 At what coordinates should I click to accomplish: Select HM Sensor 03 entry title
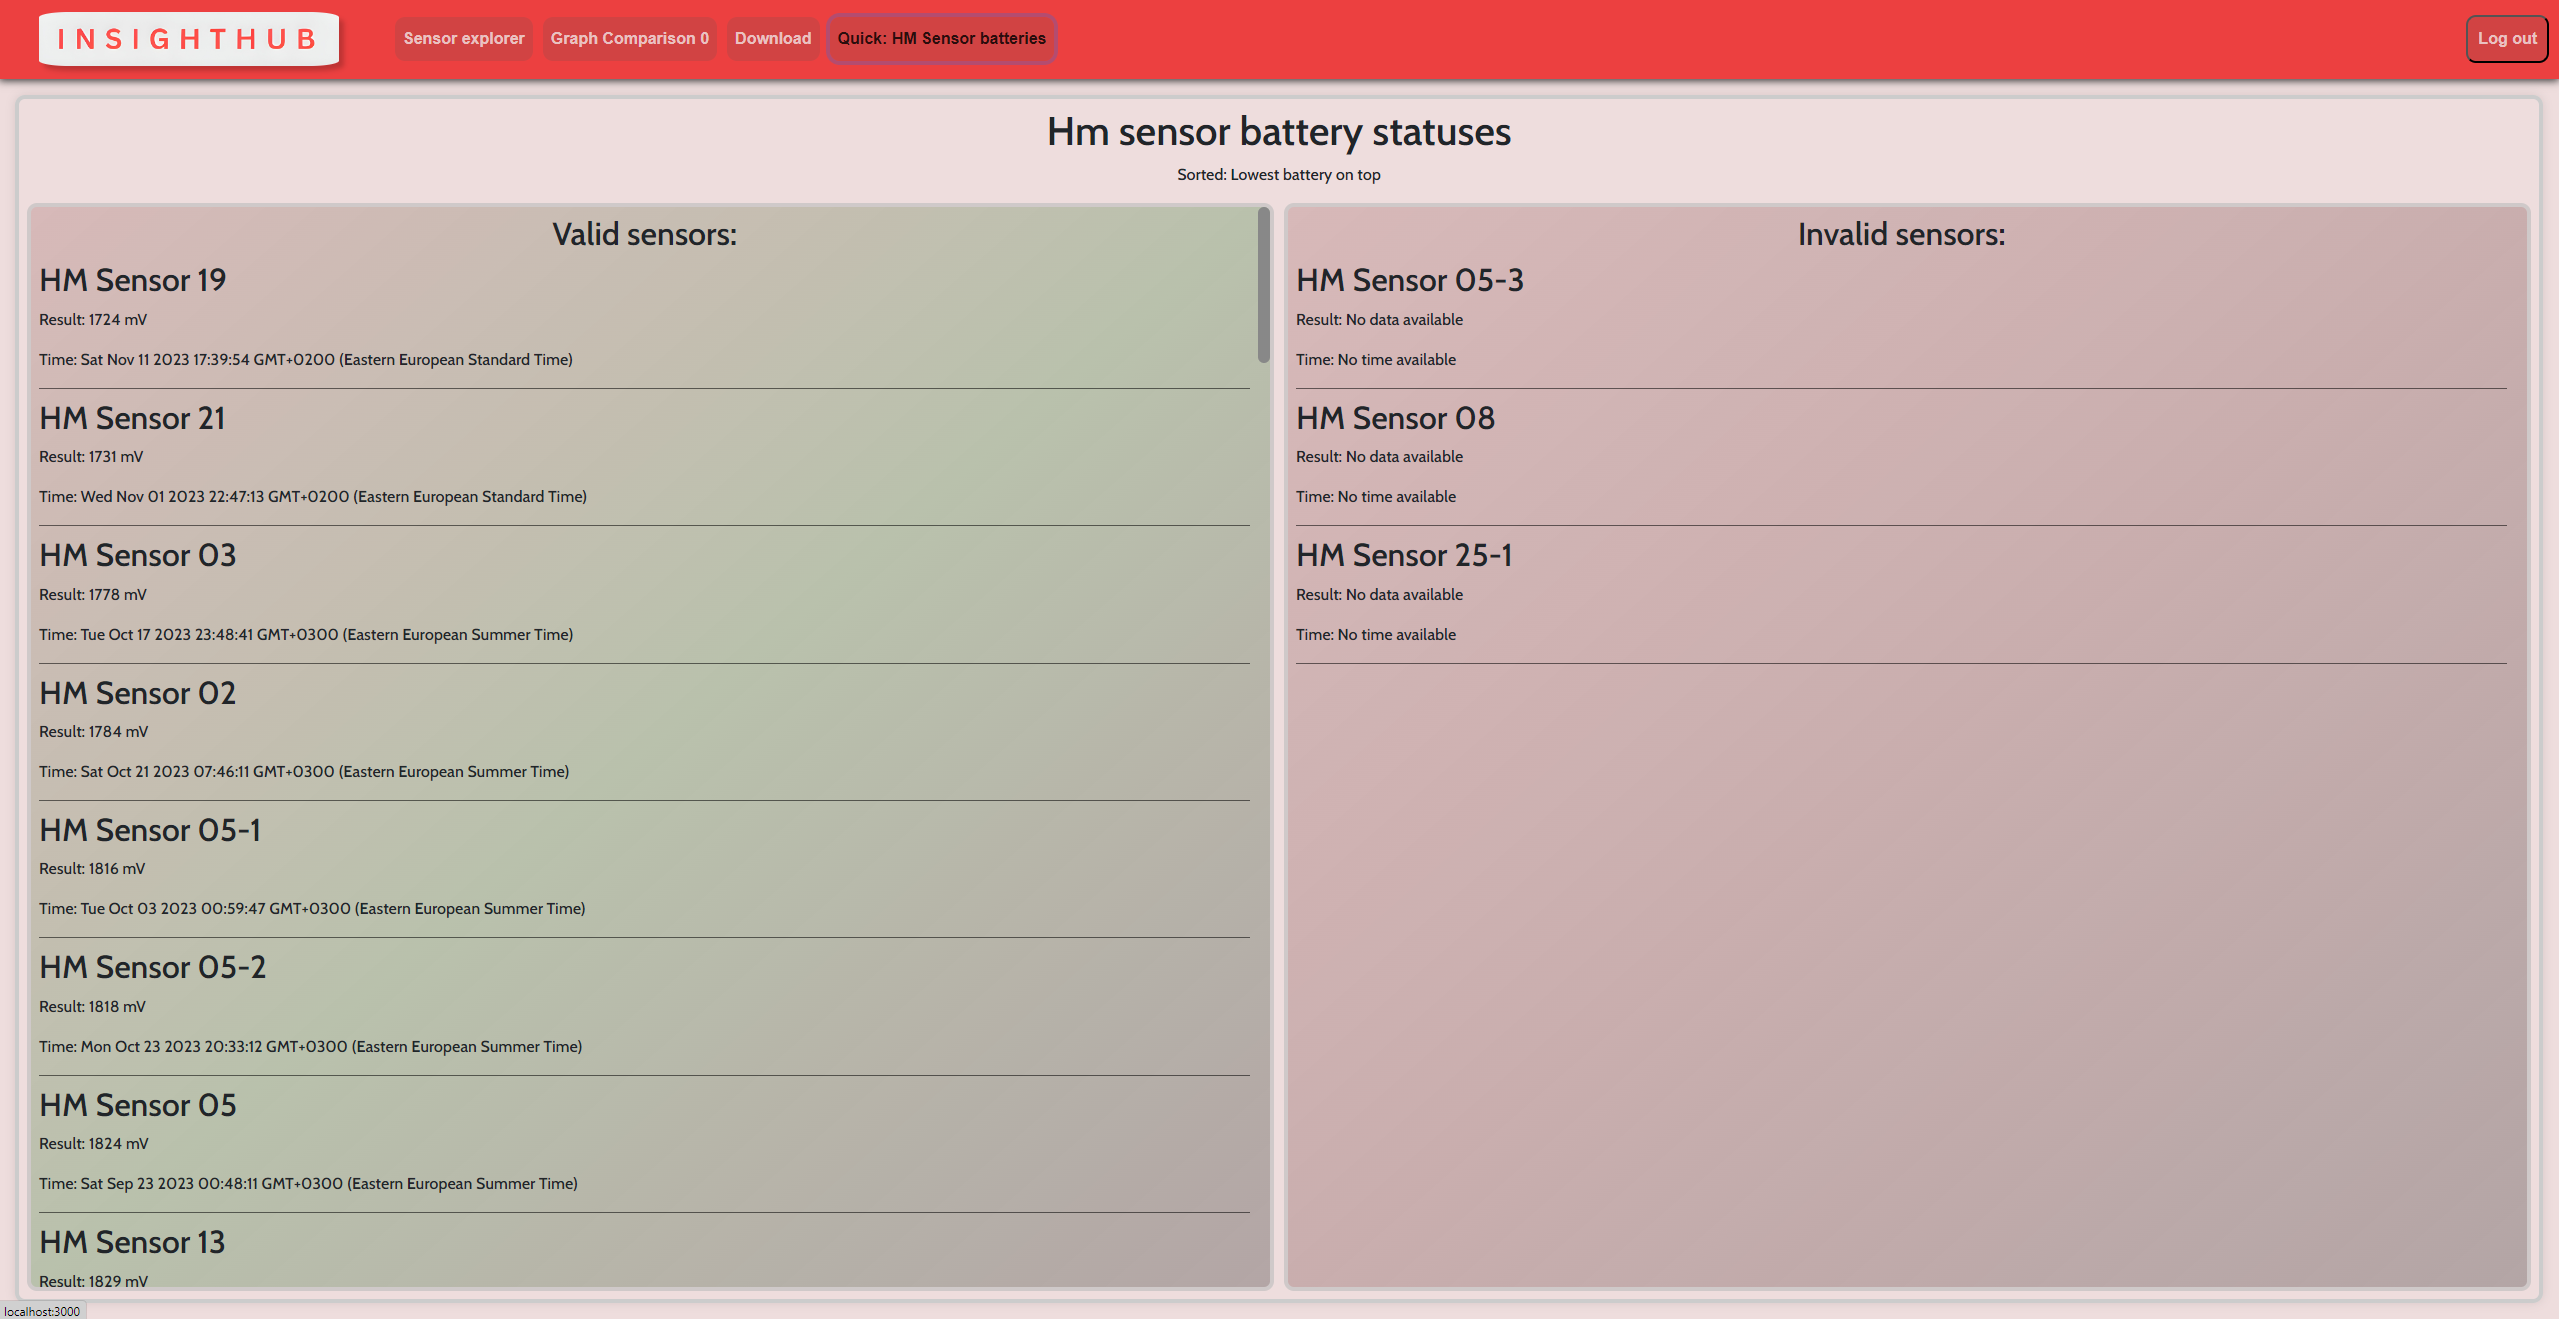[138, 555]
